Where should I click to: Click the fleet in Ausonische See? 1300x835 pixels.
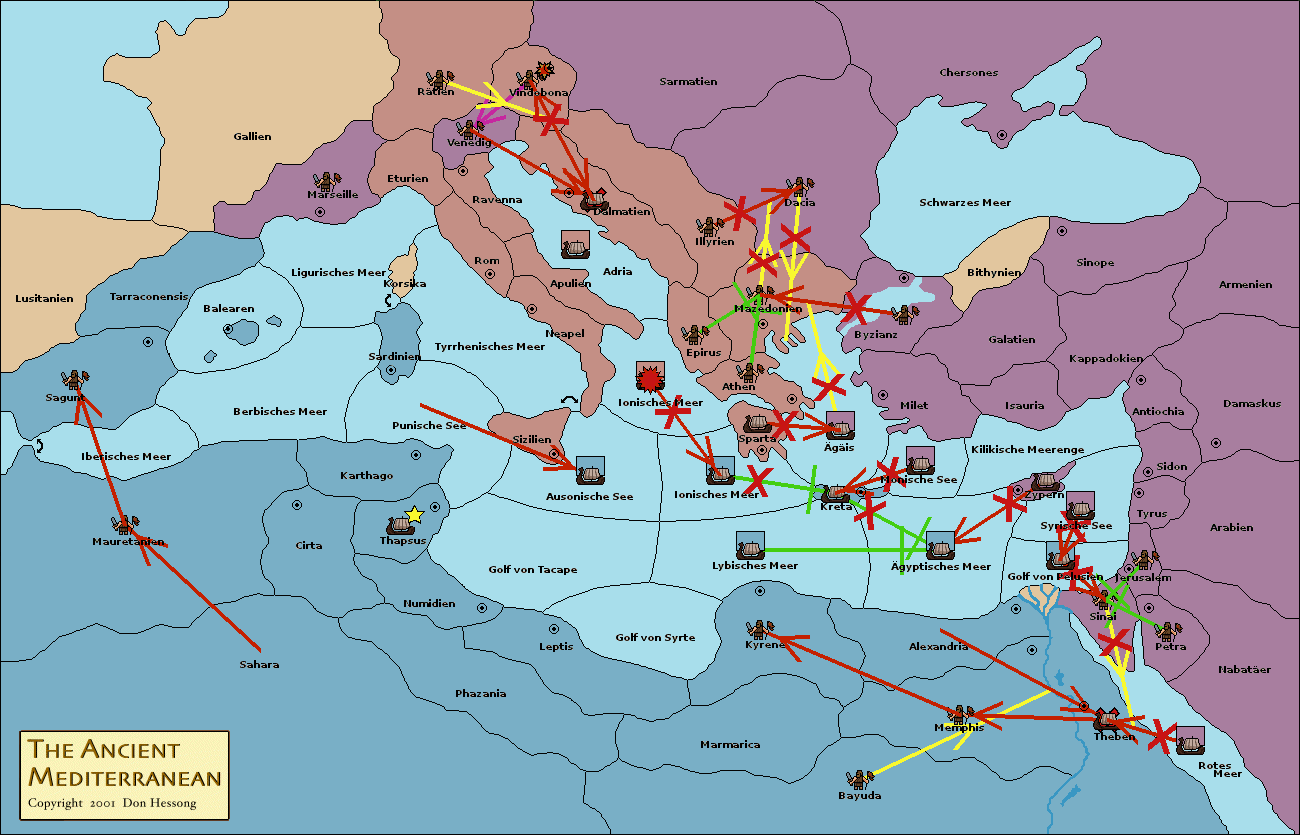[590, 472]
